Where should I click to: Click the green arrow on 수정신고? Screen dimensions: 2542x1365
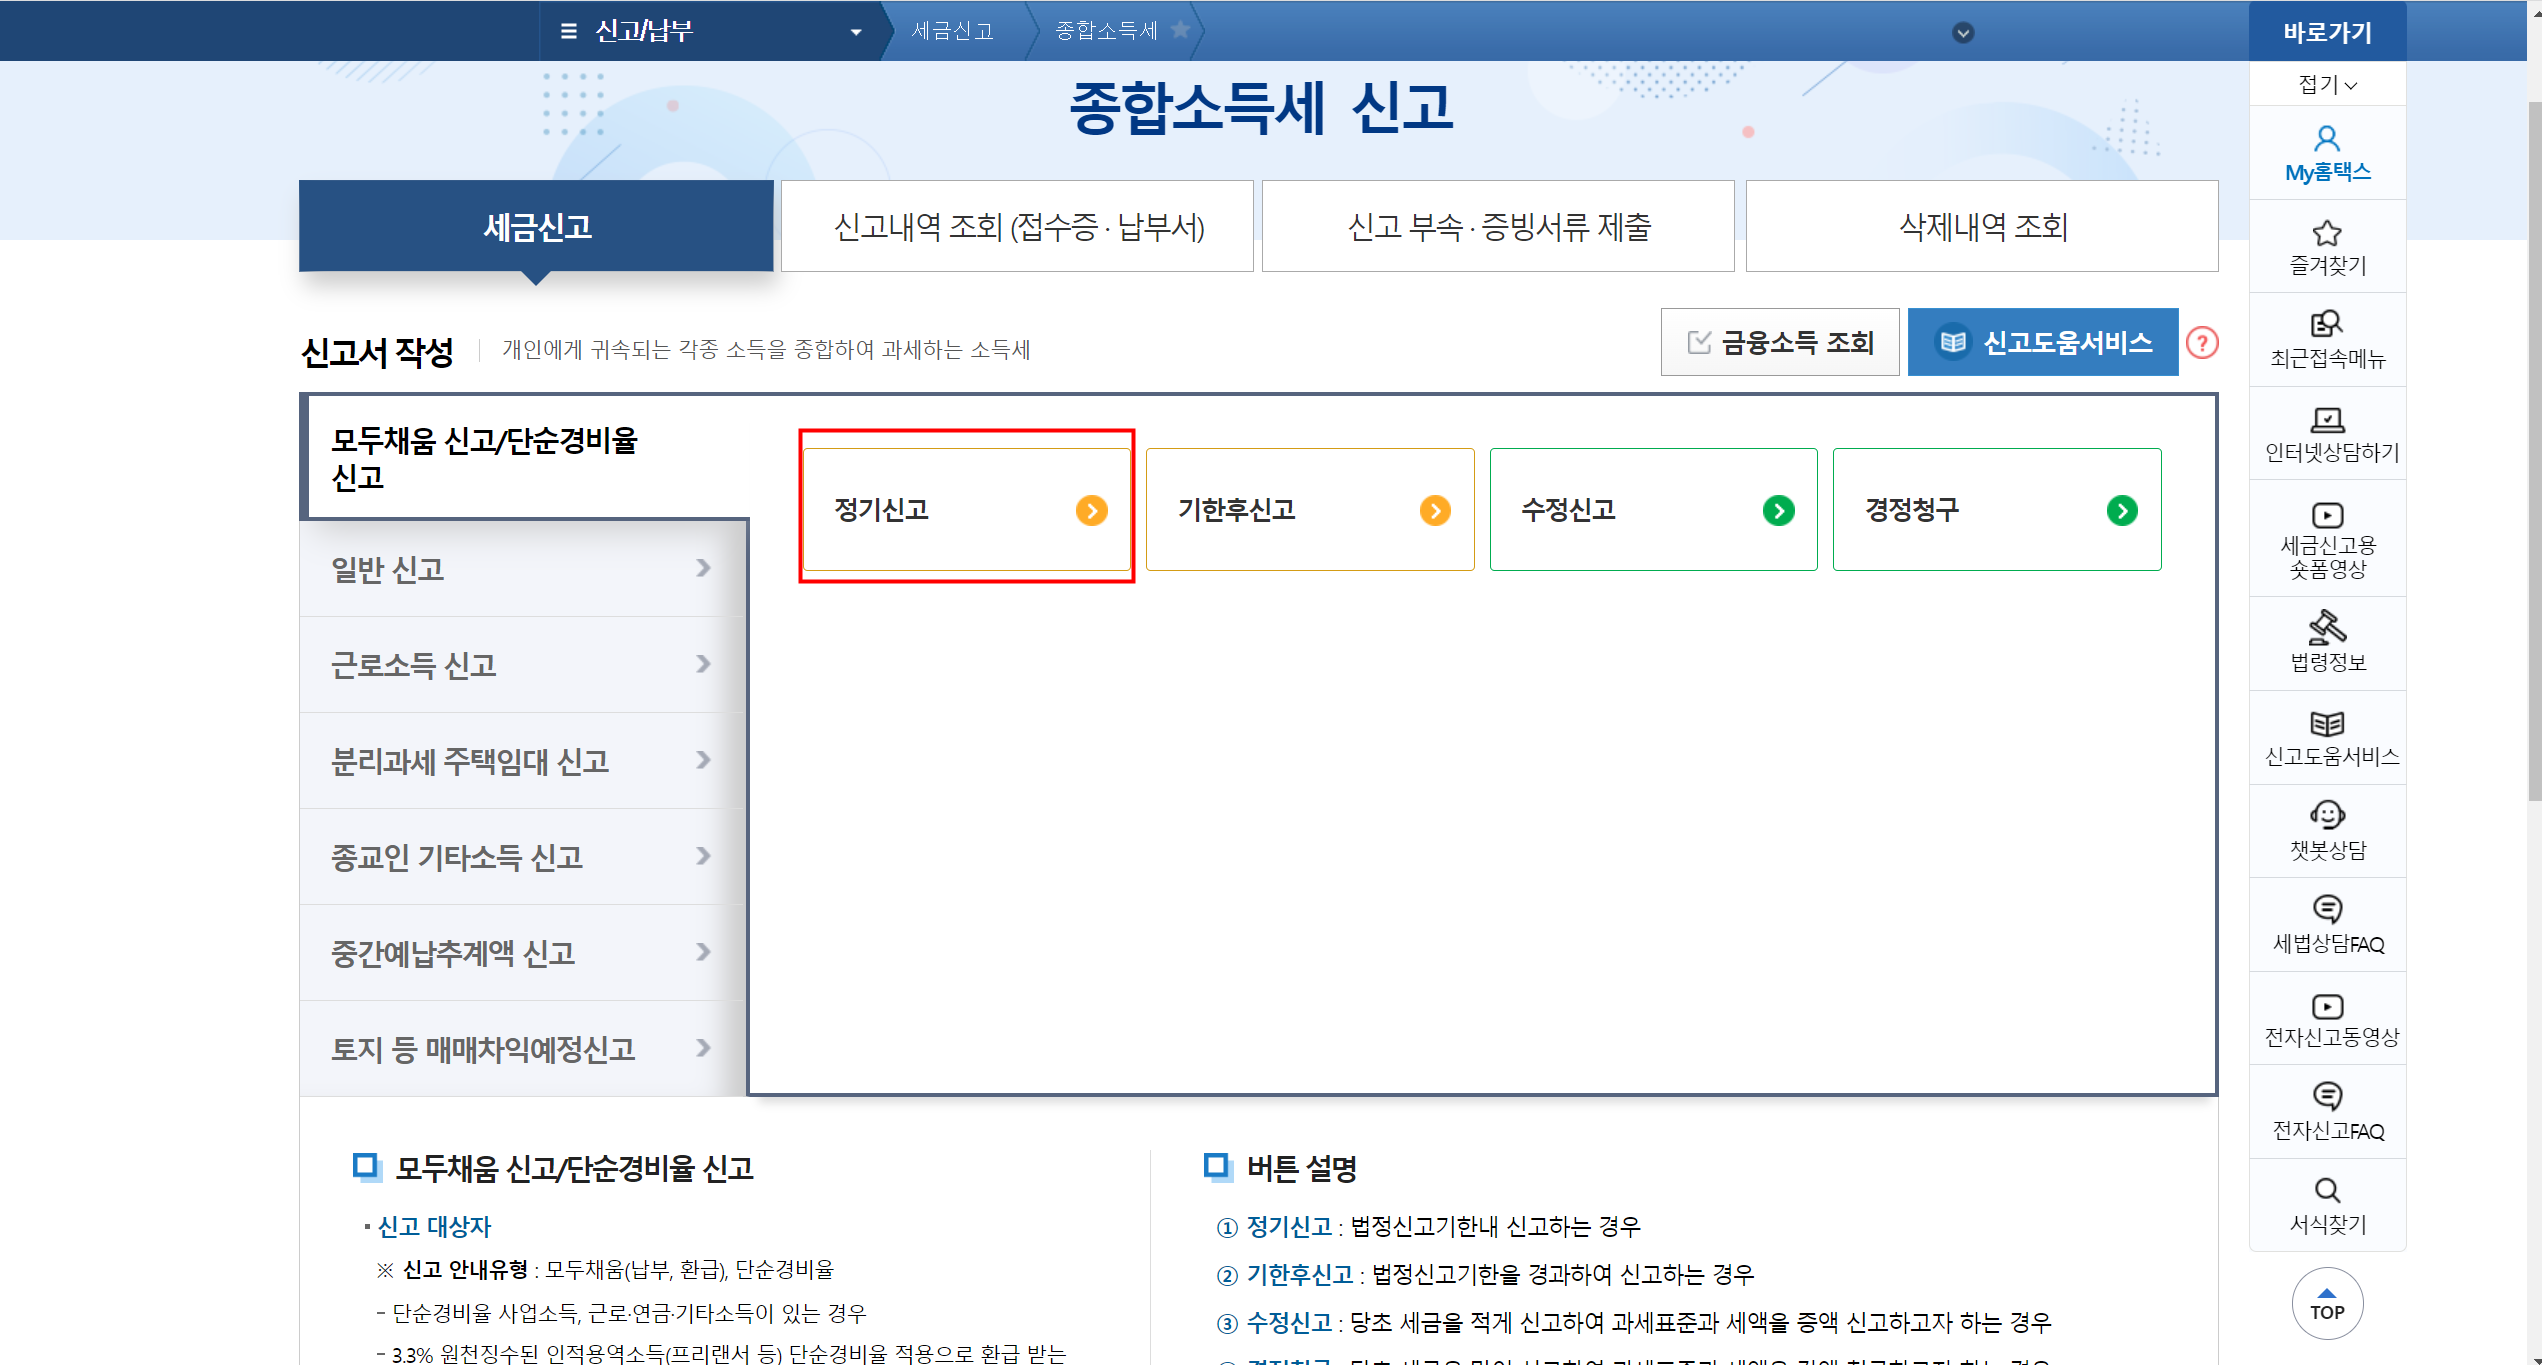(x=1778, y=511)
